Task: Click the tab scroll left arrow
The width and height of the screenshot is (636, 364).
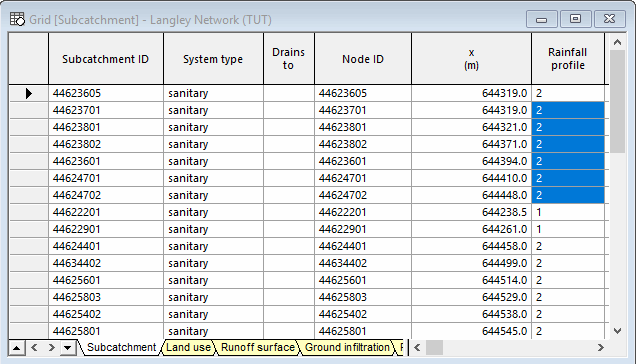Action: tap(34, 348)
